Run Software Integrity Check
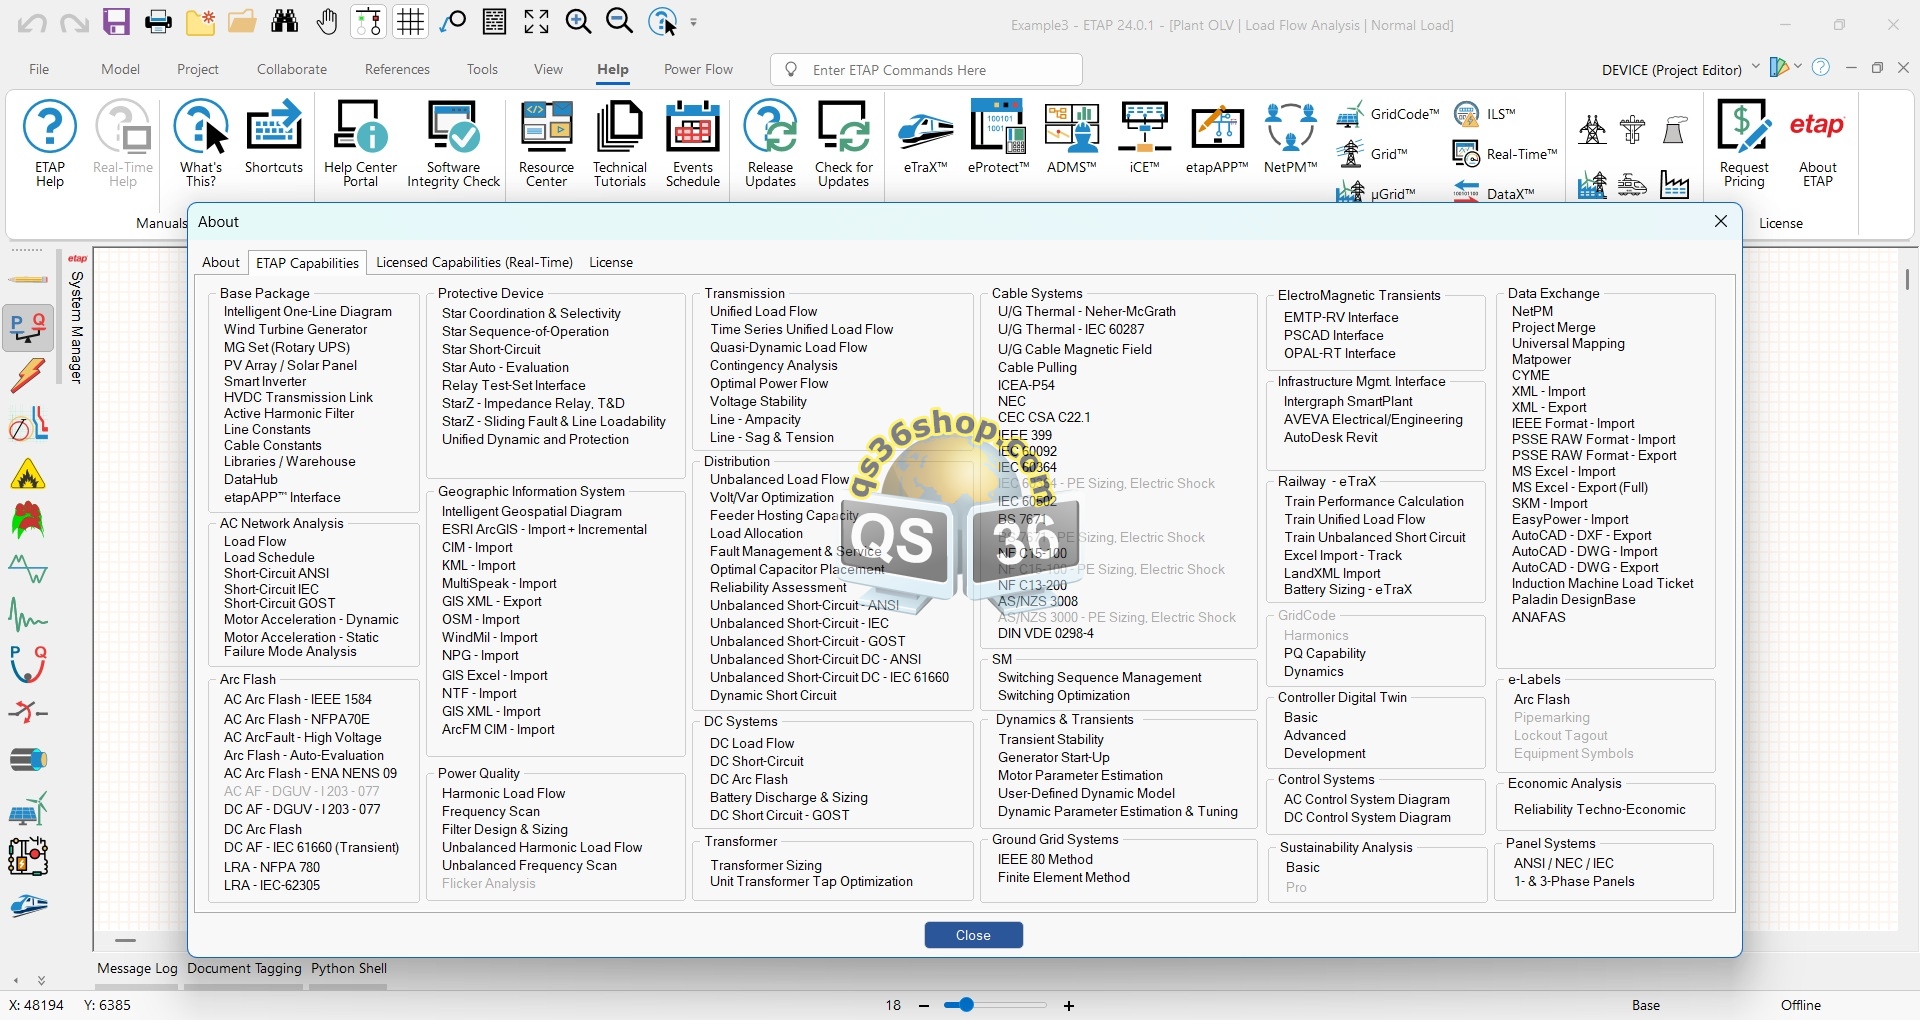Screen dimensions: 1920x1020 click(x=453, y=144)
